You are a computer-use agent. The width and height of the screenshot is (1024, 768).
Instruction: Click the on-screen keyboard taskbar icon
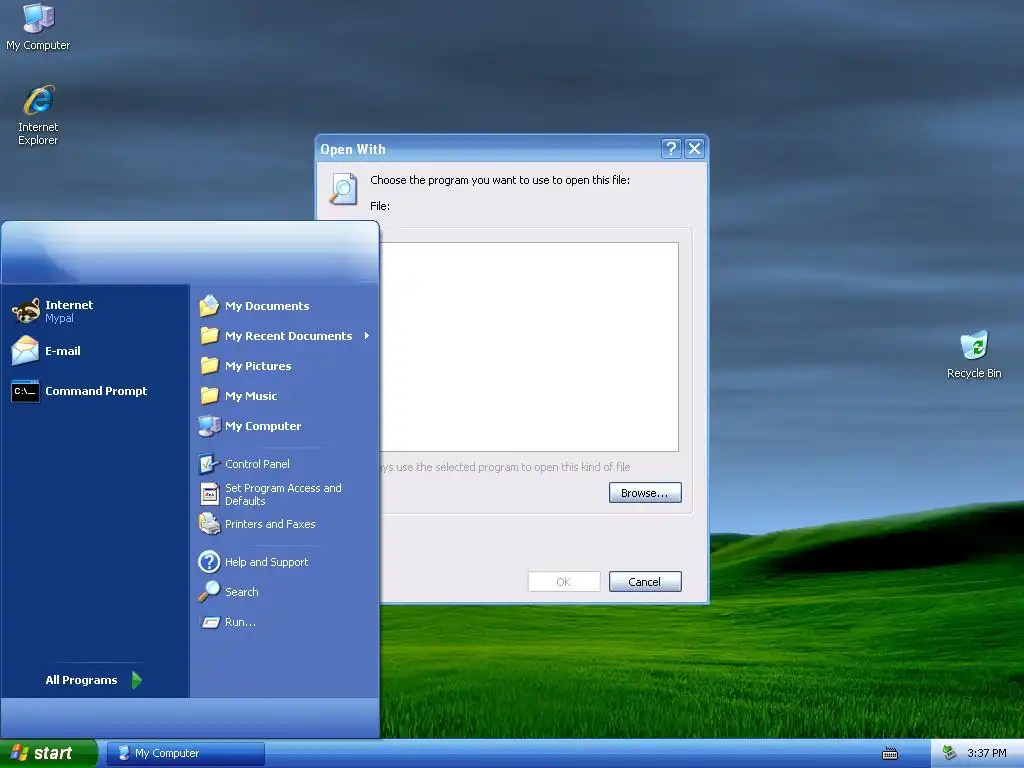(x=889, y=754)
